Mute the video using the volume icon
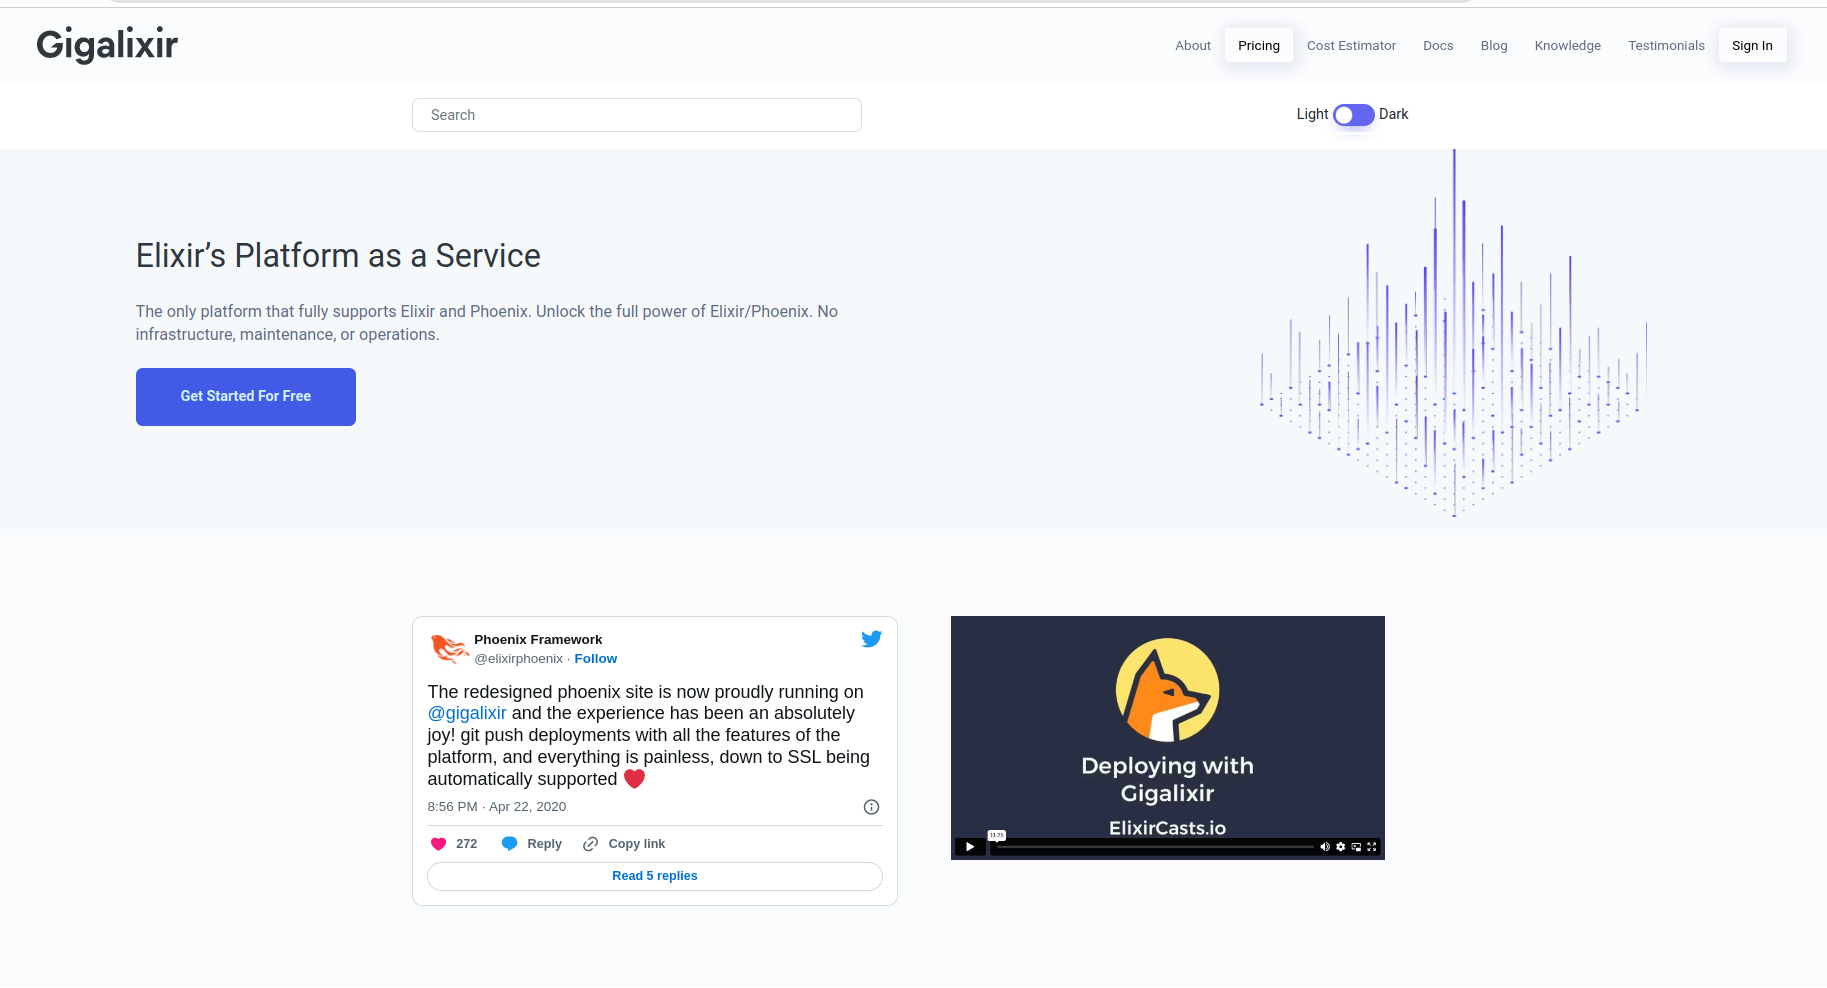This screenshot has height=988, width=1827. (1325, 847)
